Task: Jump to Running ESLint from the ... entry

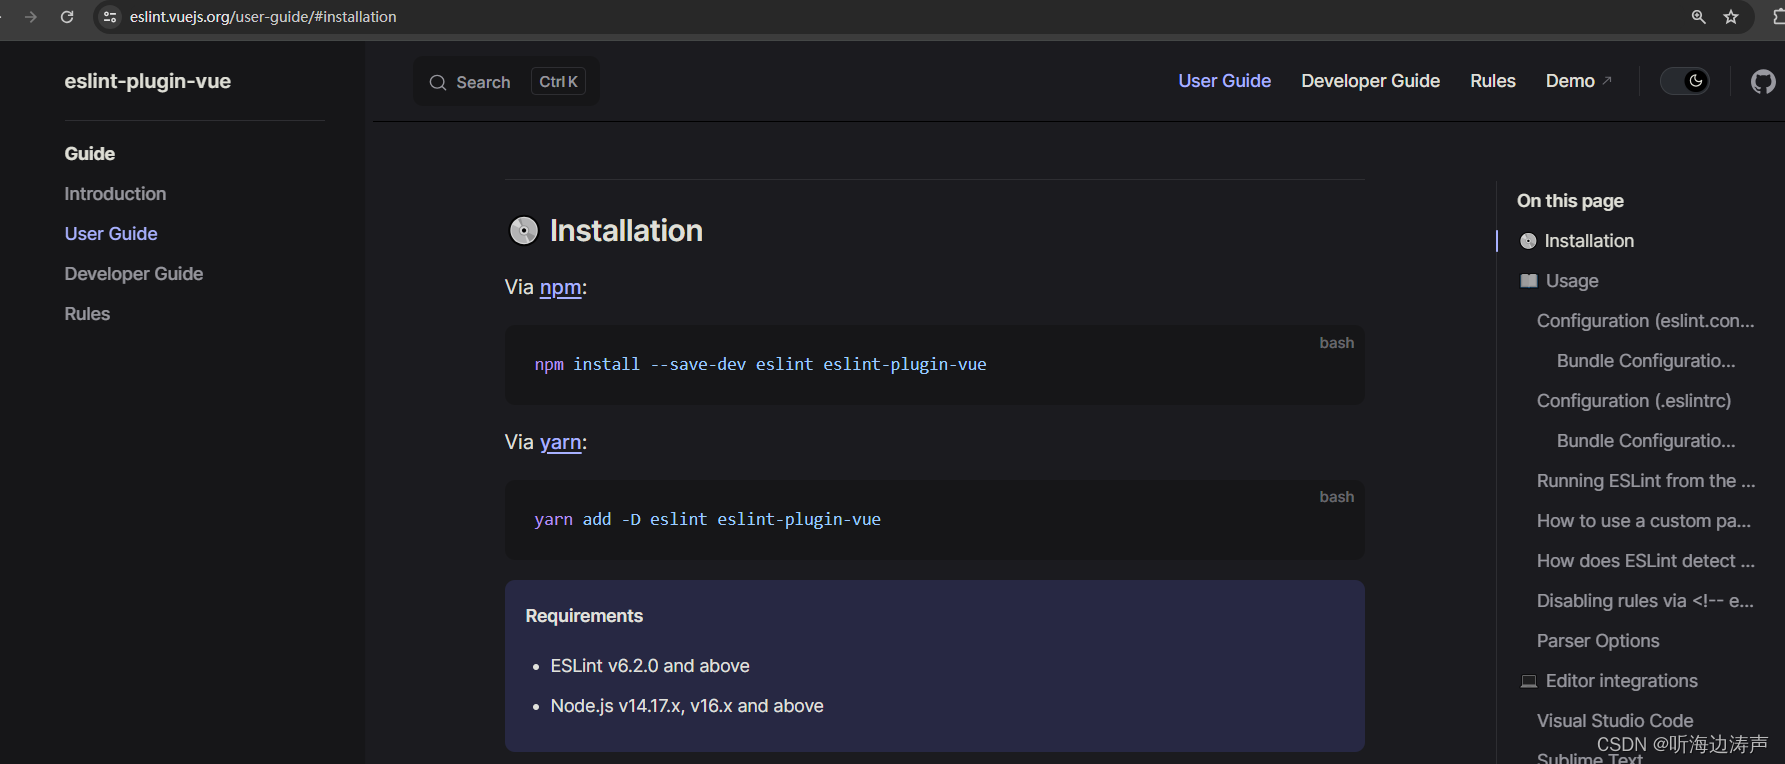Action: pyautogui.click(x=1646, y=481)
